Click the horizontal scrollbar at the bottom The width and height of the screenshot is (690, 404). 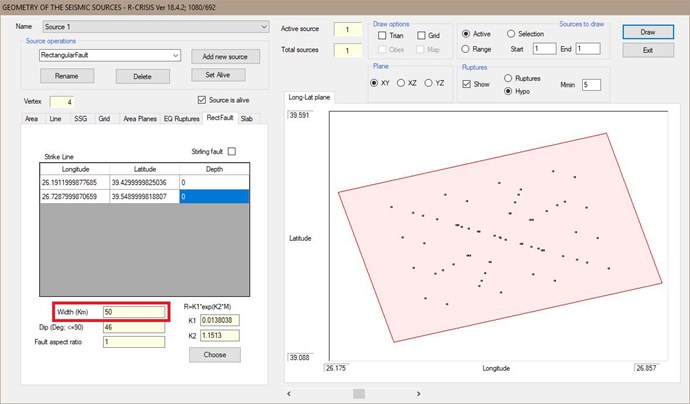360,394
